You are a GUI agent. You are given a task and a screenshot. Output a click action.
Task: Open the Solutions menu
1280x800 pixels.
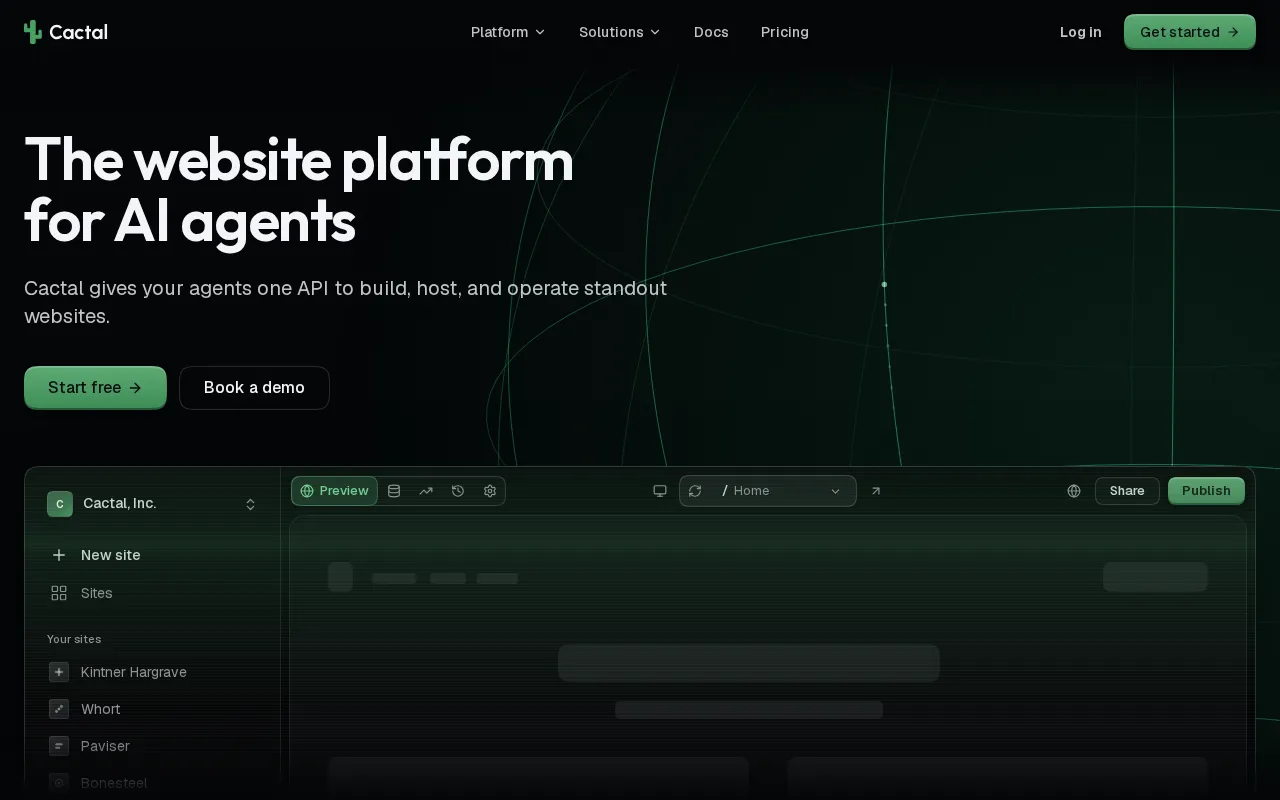(x=619, y=32)
